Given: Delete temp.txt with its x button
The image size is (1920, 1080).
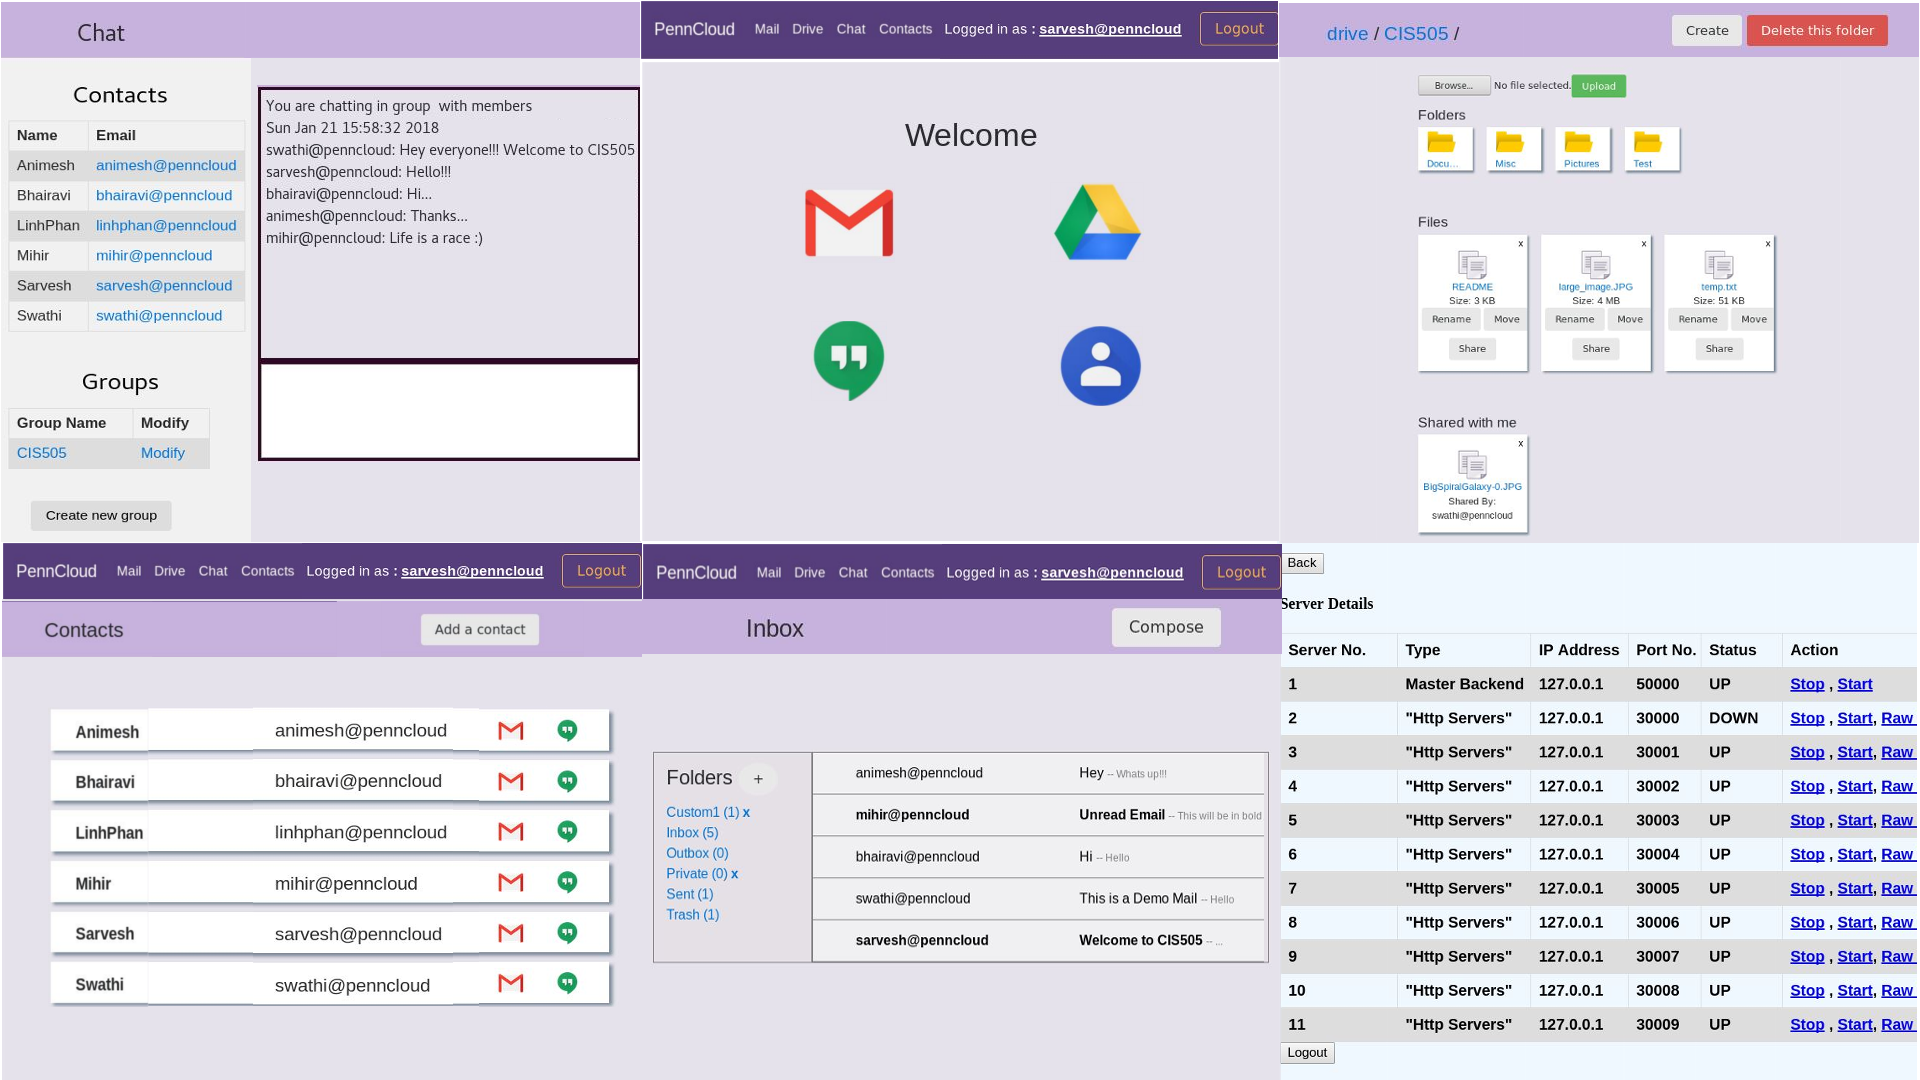Looking at the screenshot, I should [x=1768, y=244].
